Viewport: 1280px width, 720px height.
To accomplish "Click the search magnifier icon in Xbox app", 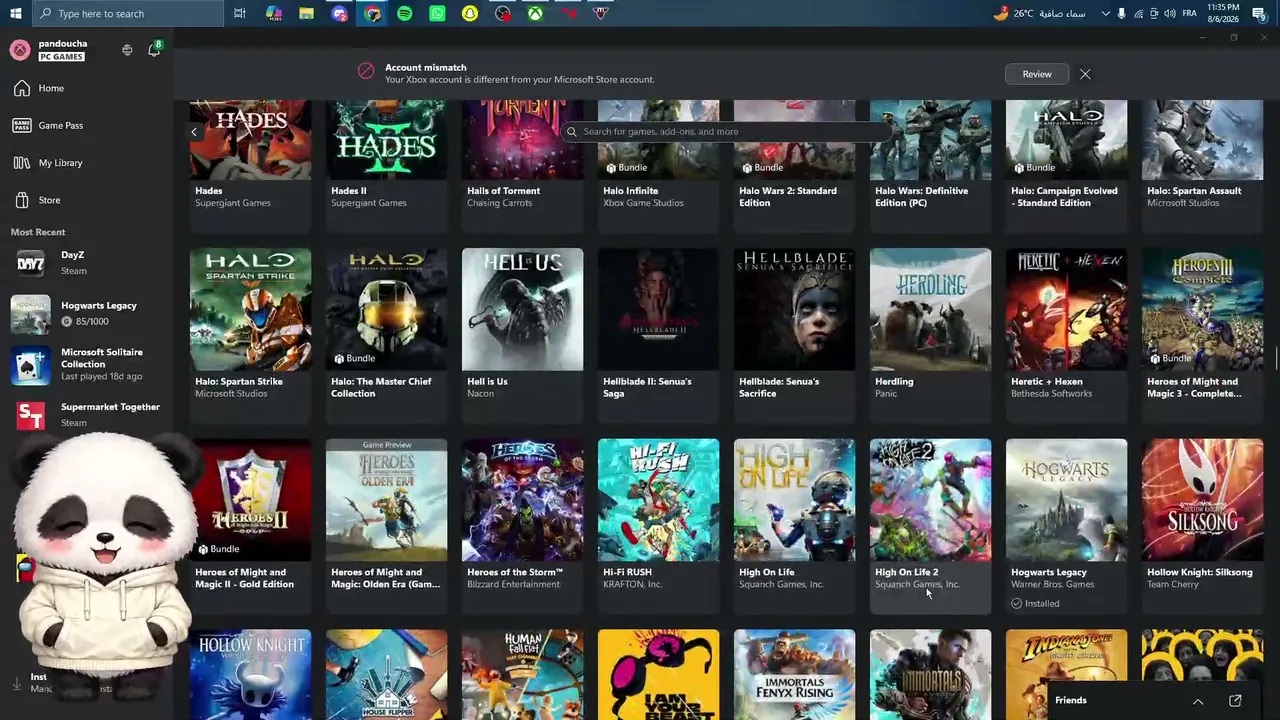I will tap(572, 131).
